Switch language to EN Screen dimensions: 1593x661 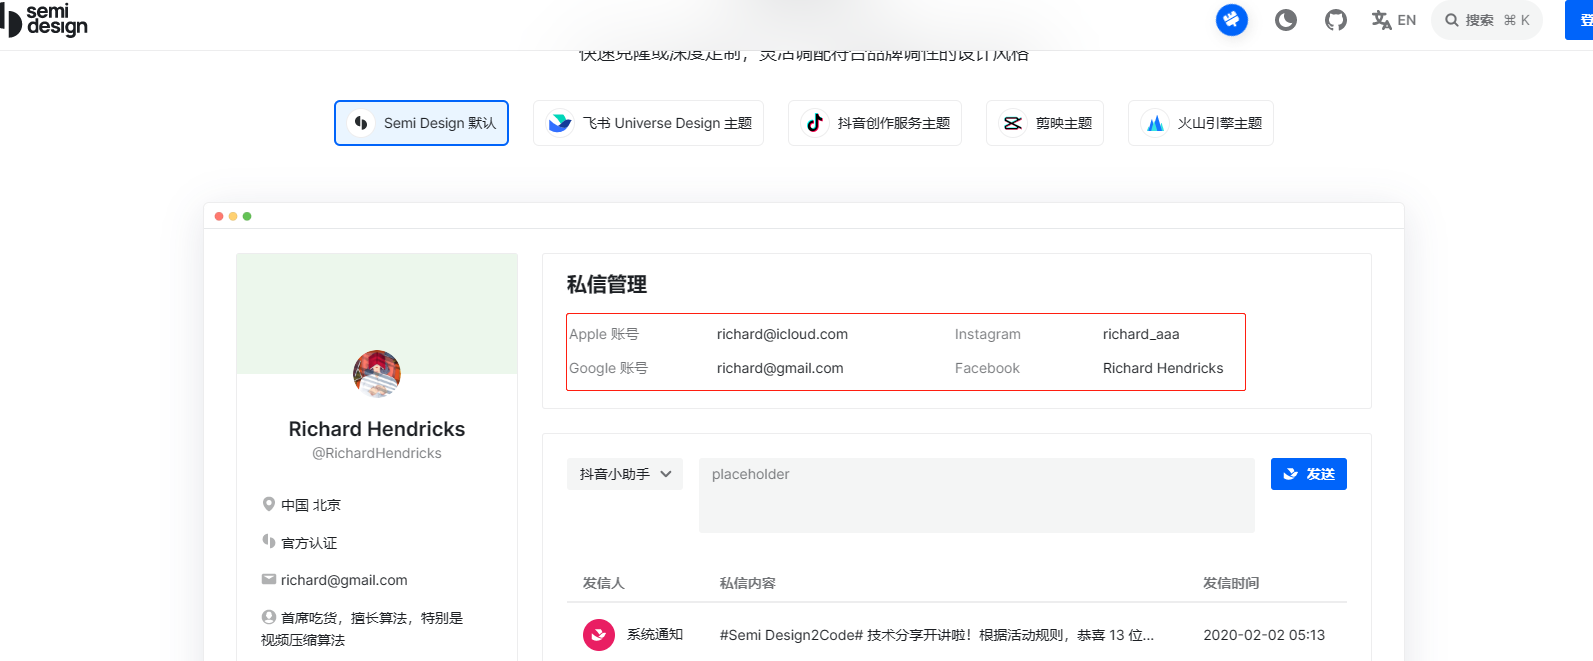[x=1394, y=20]
